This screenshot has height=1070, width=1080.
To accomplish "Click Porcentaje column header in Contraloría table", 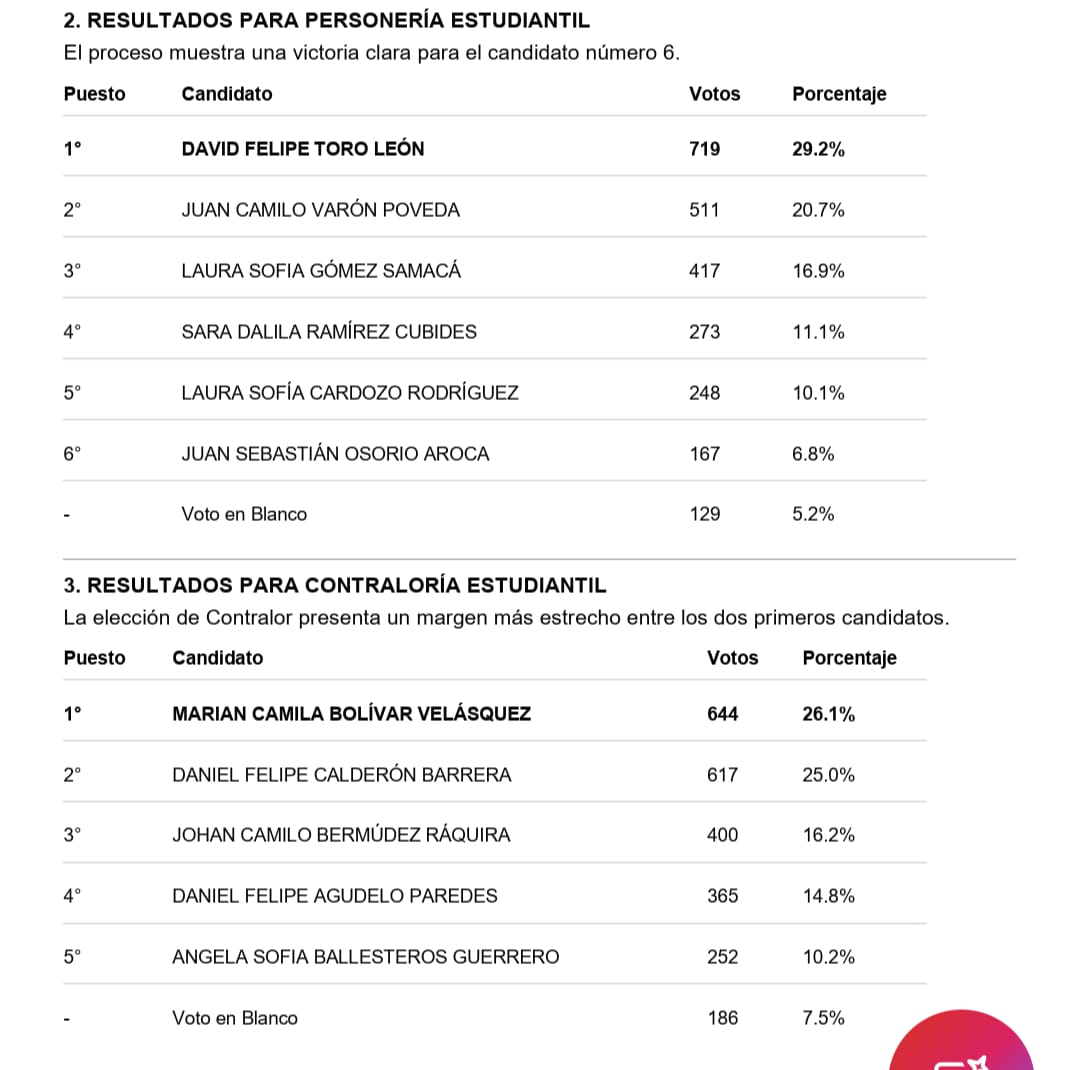I will (849, 658).
